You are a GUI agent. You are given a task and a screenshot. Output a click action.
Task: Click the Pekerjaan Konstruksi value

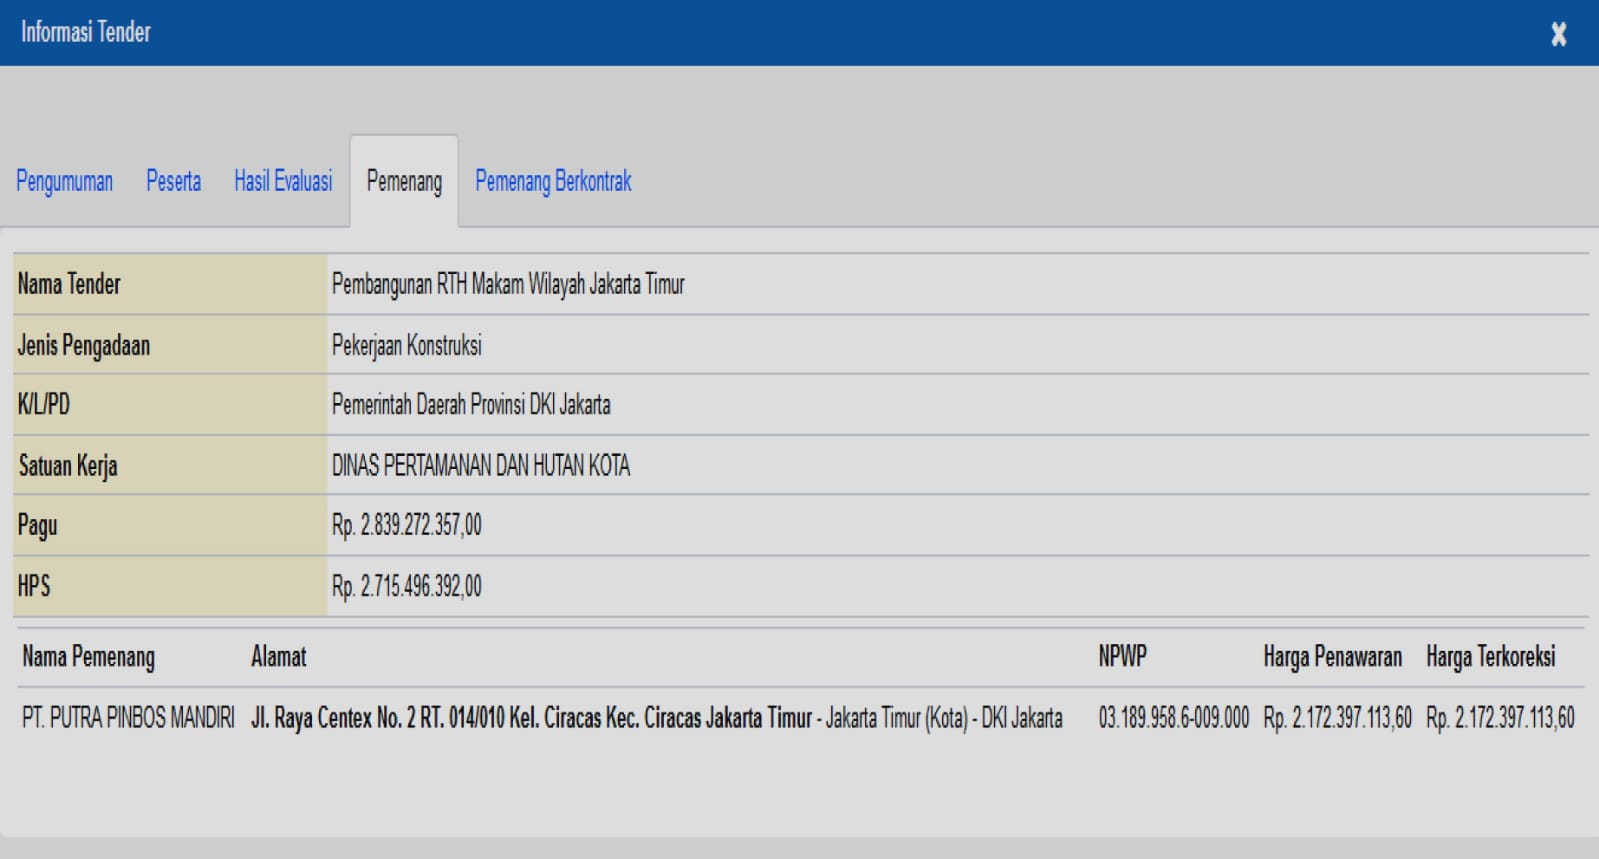pos(407,345)
